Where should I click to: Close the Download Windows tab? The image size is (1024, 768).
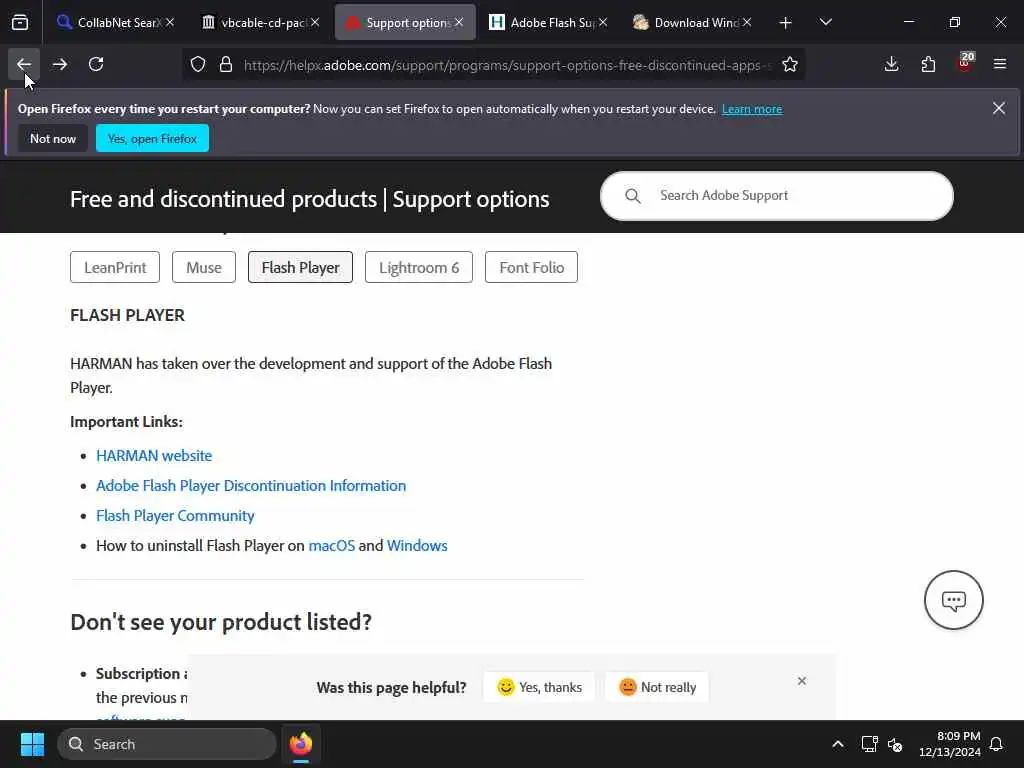click(747, 23)
